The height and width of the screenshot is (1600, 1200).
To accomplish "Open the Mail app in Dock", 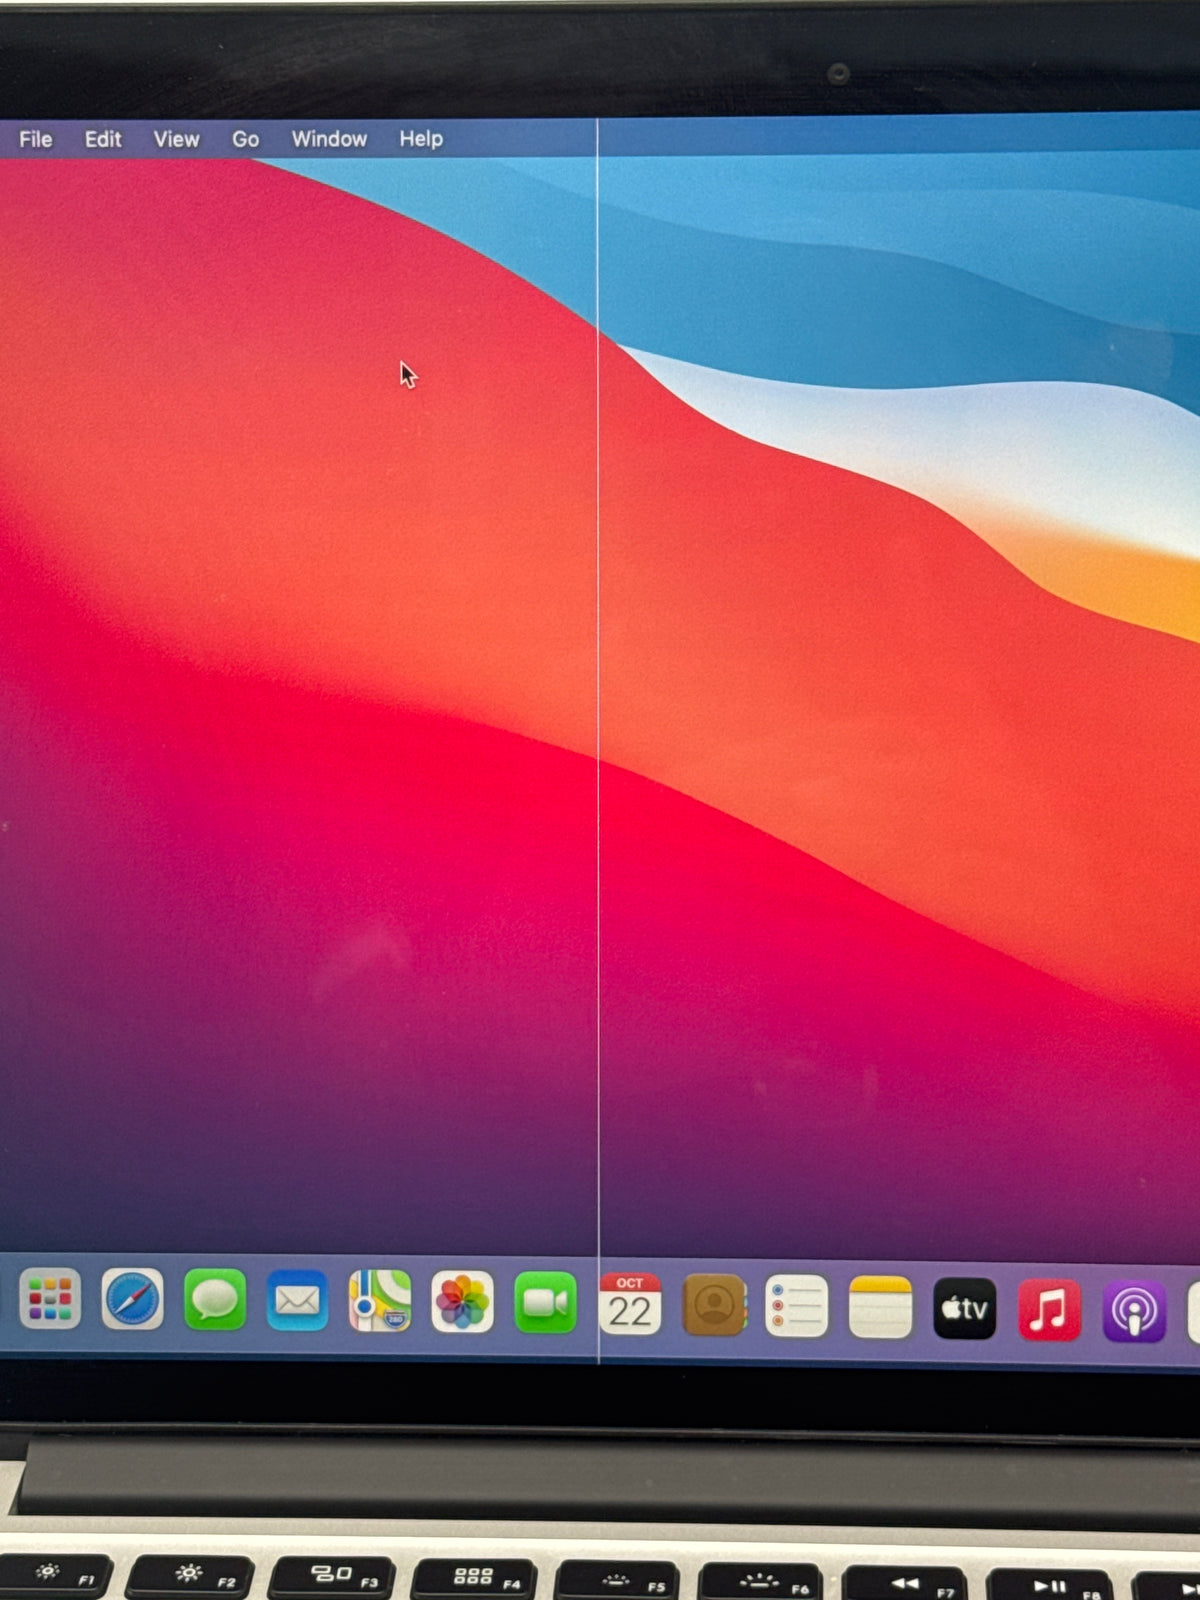I will pyautogui.click(x=297, y=1300).
